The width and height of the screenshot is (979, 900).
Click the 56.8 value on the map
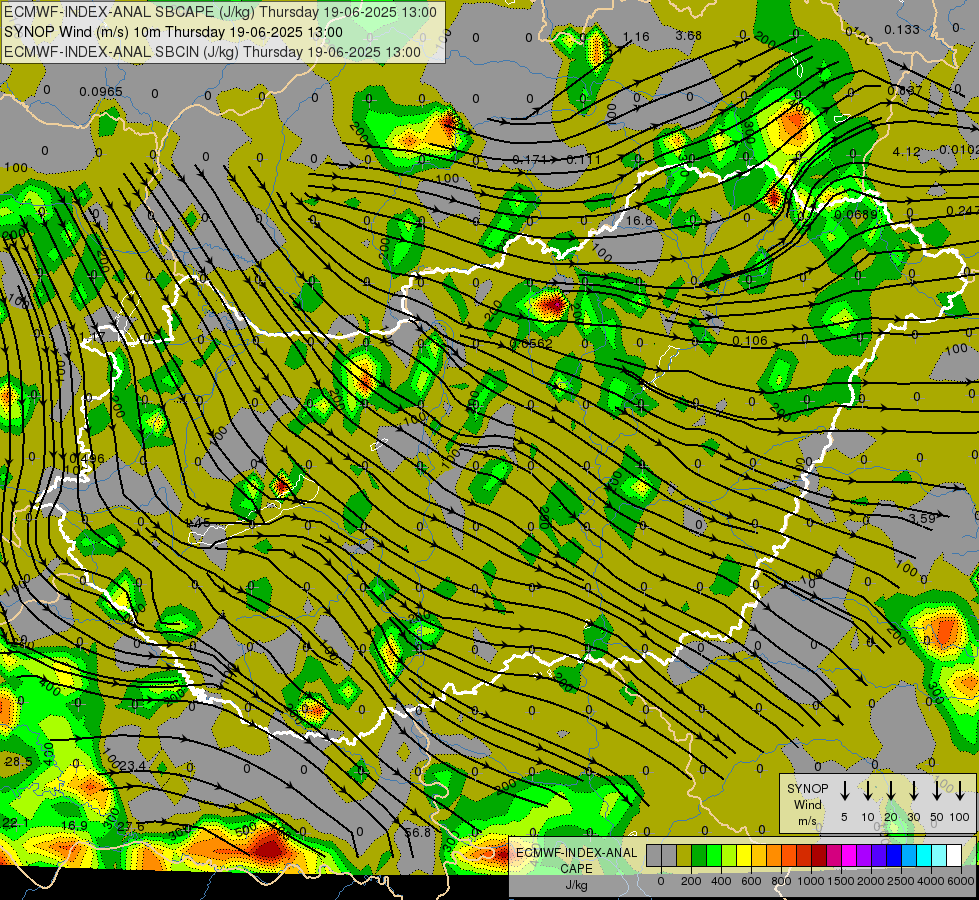[x=417, y=833]
